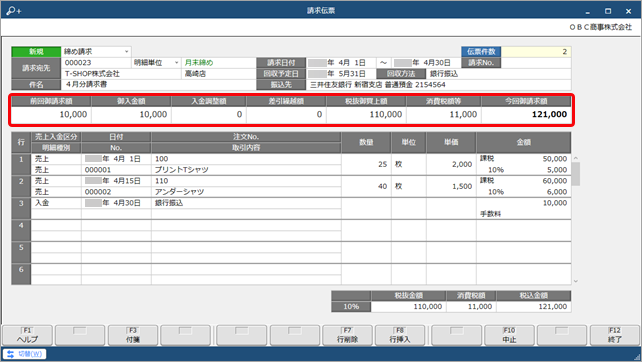This screenshot has height=362, width=642.
Task: Click quantity 40 cell
Action: point(366,186)
